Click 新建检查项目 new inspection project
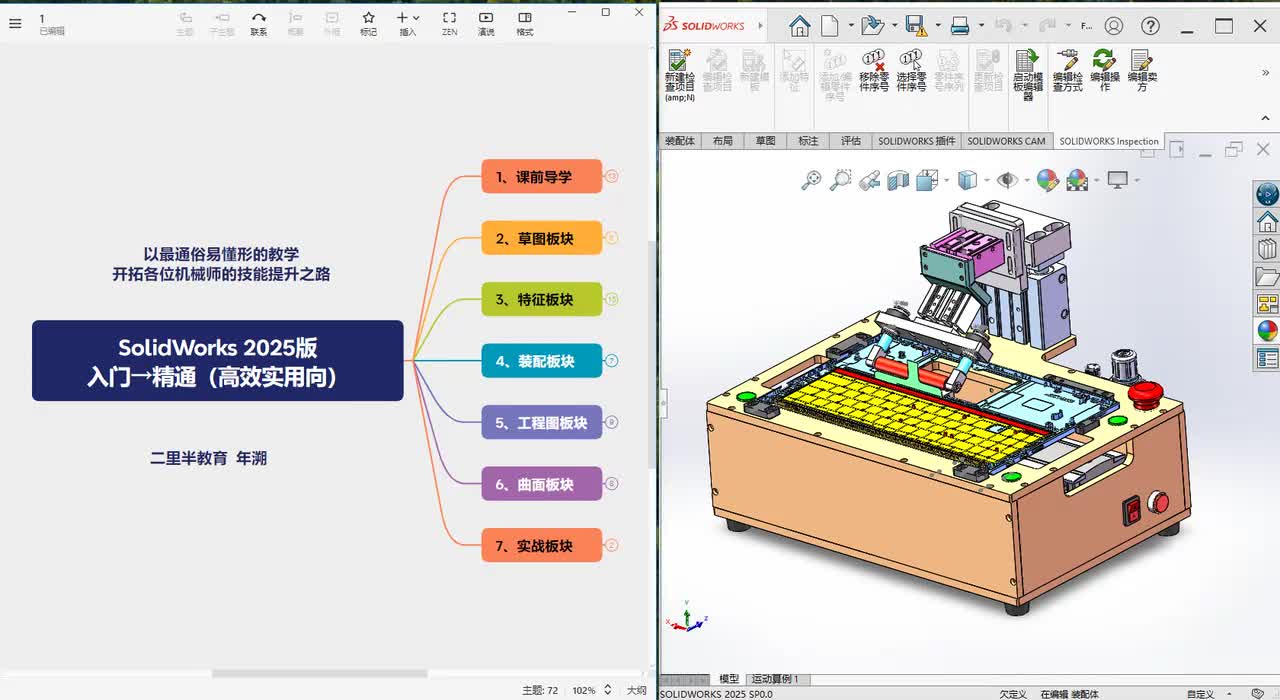Image resolution: width=1280 pixels, height=700 pixels. (680, 75)
